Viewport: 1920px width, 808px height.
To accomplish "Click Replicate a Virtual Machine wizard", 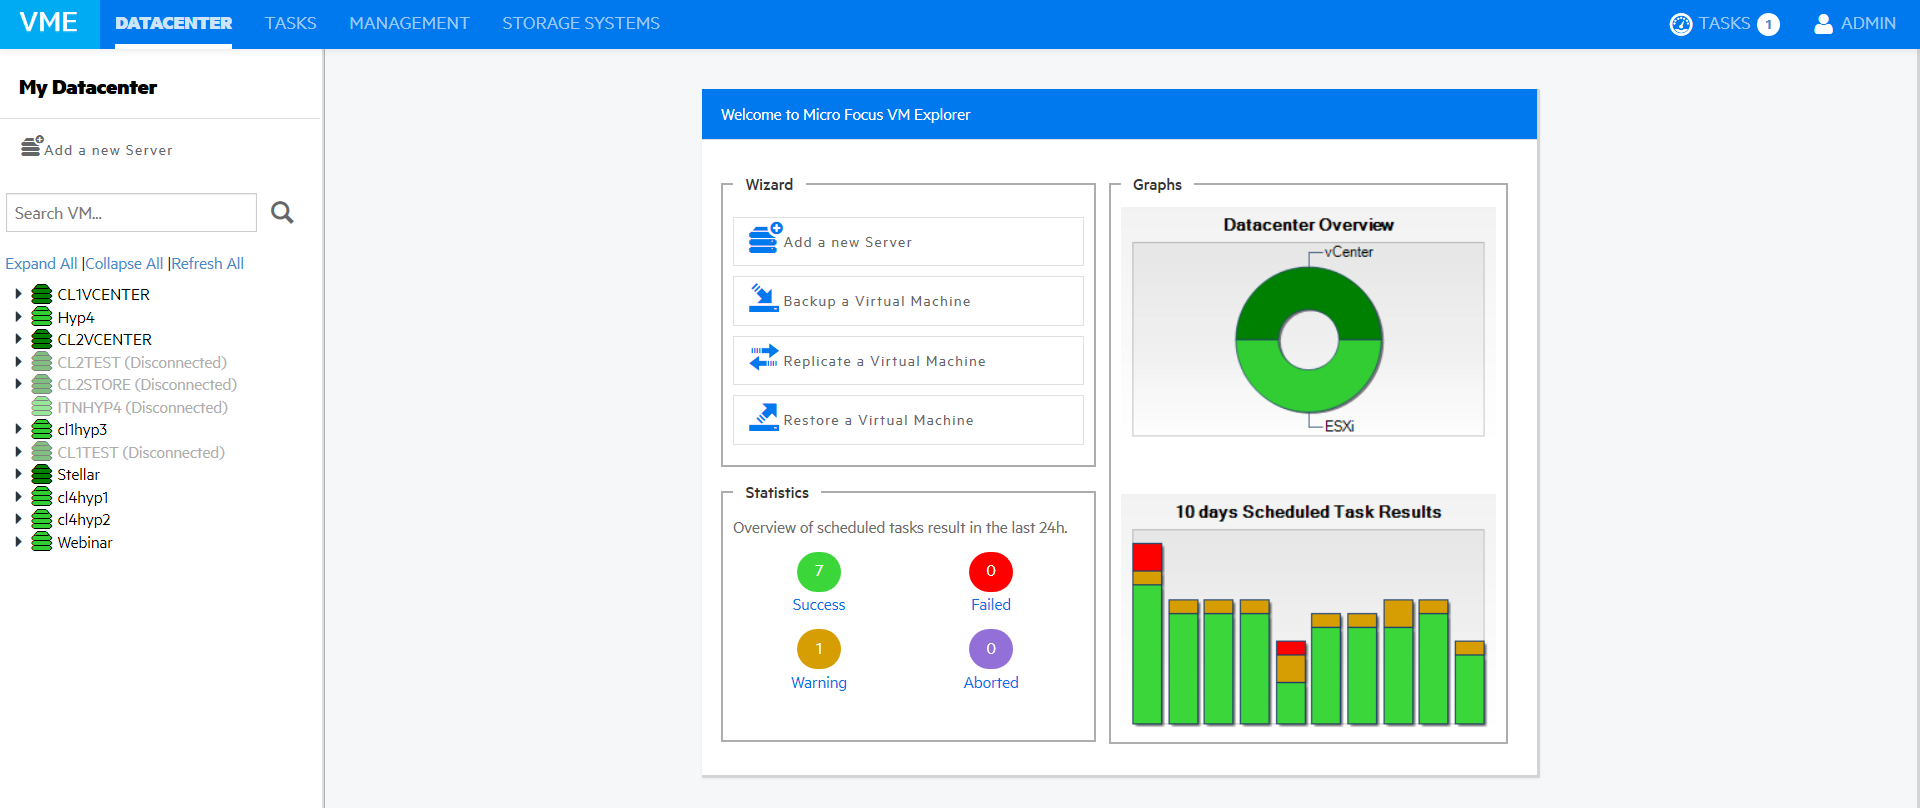I will (x=908, y=360).
